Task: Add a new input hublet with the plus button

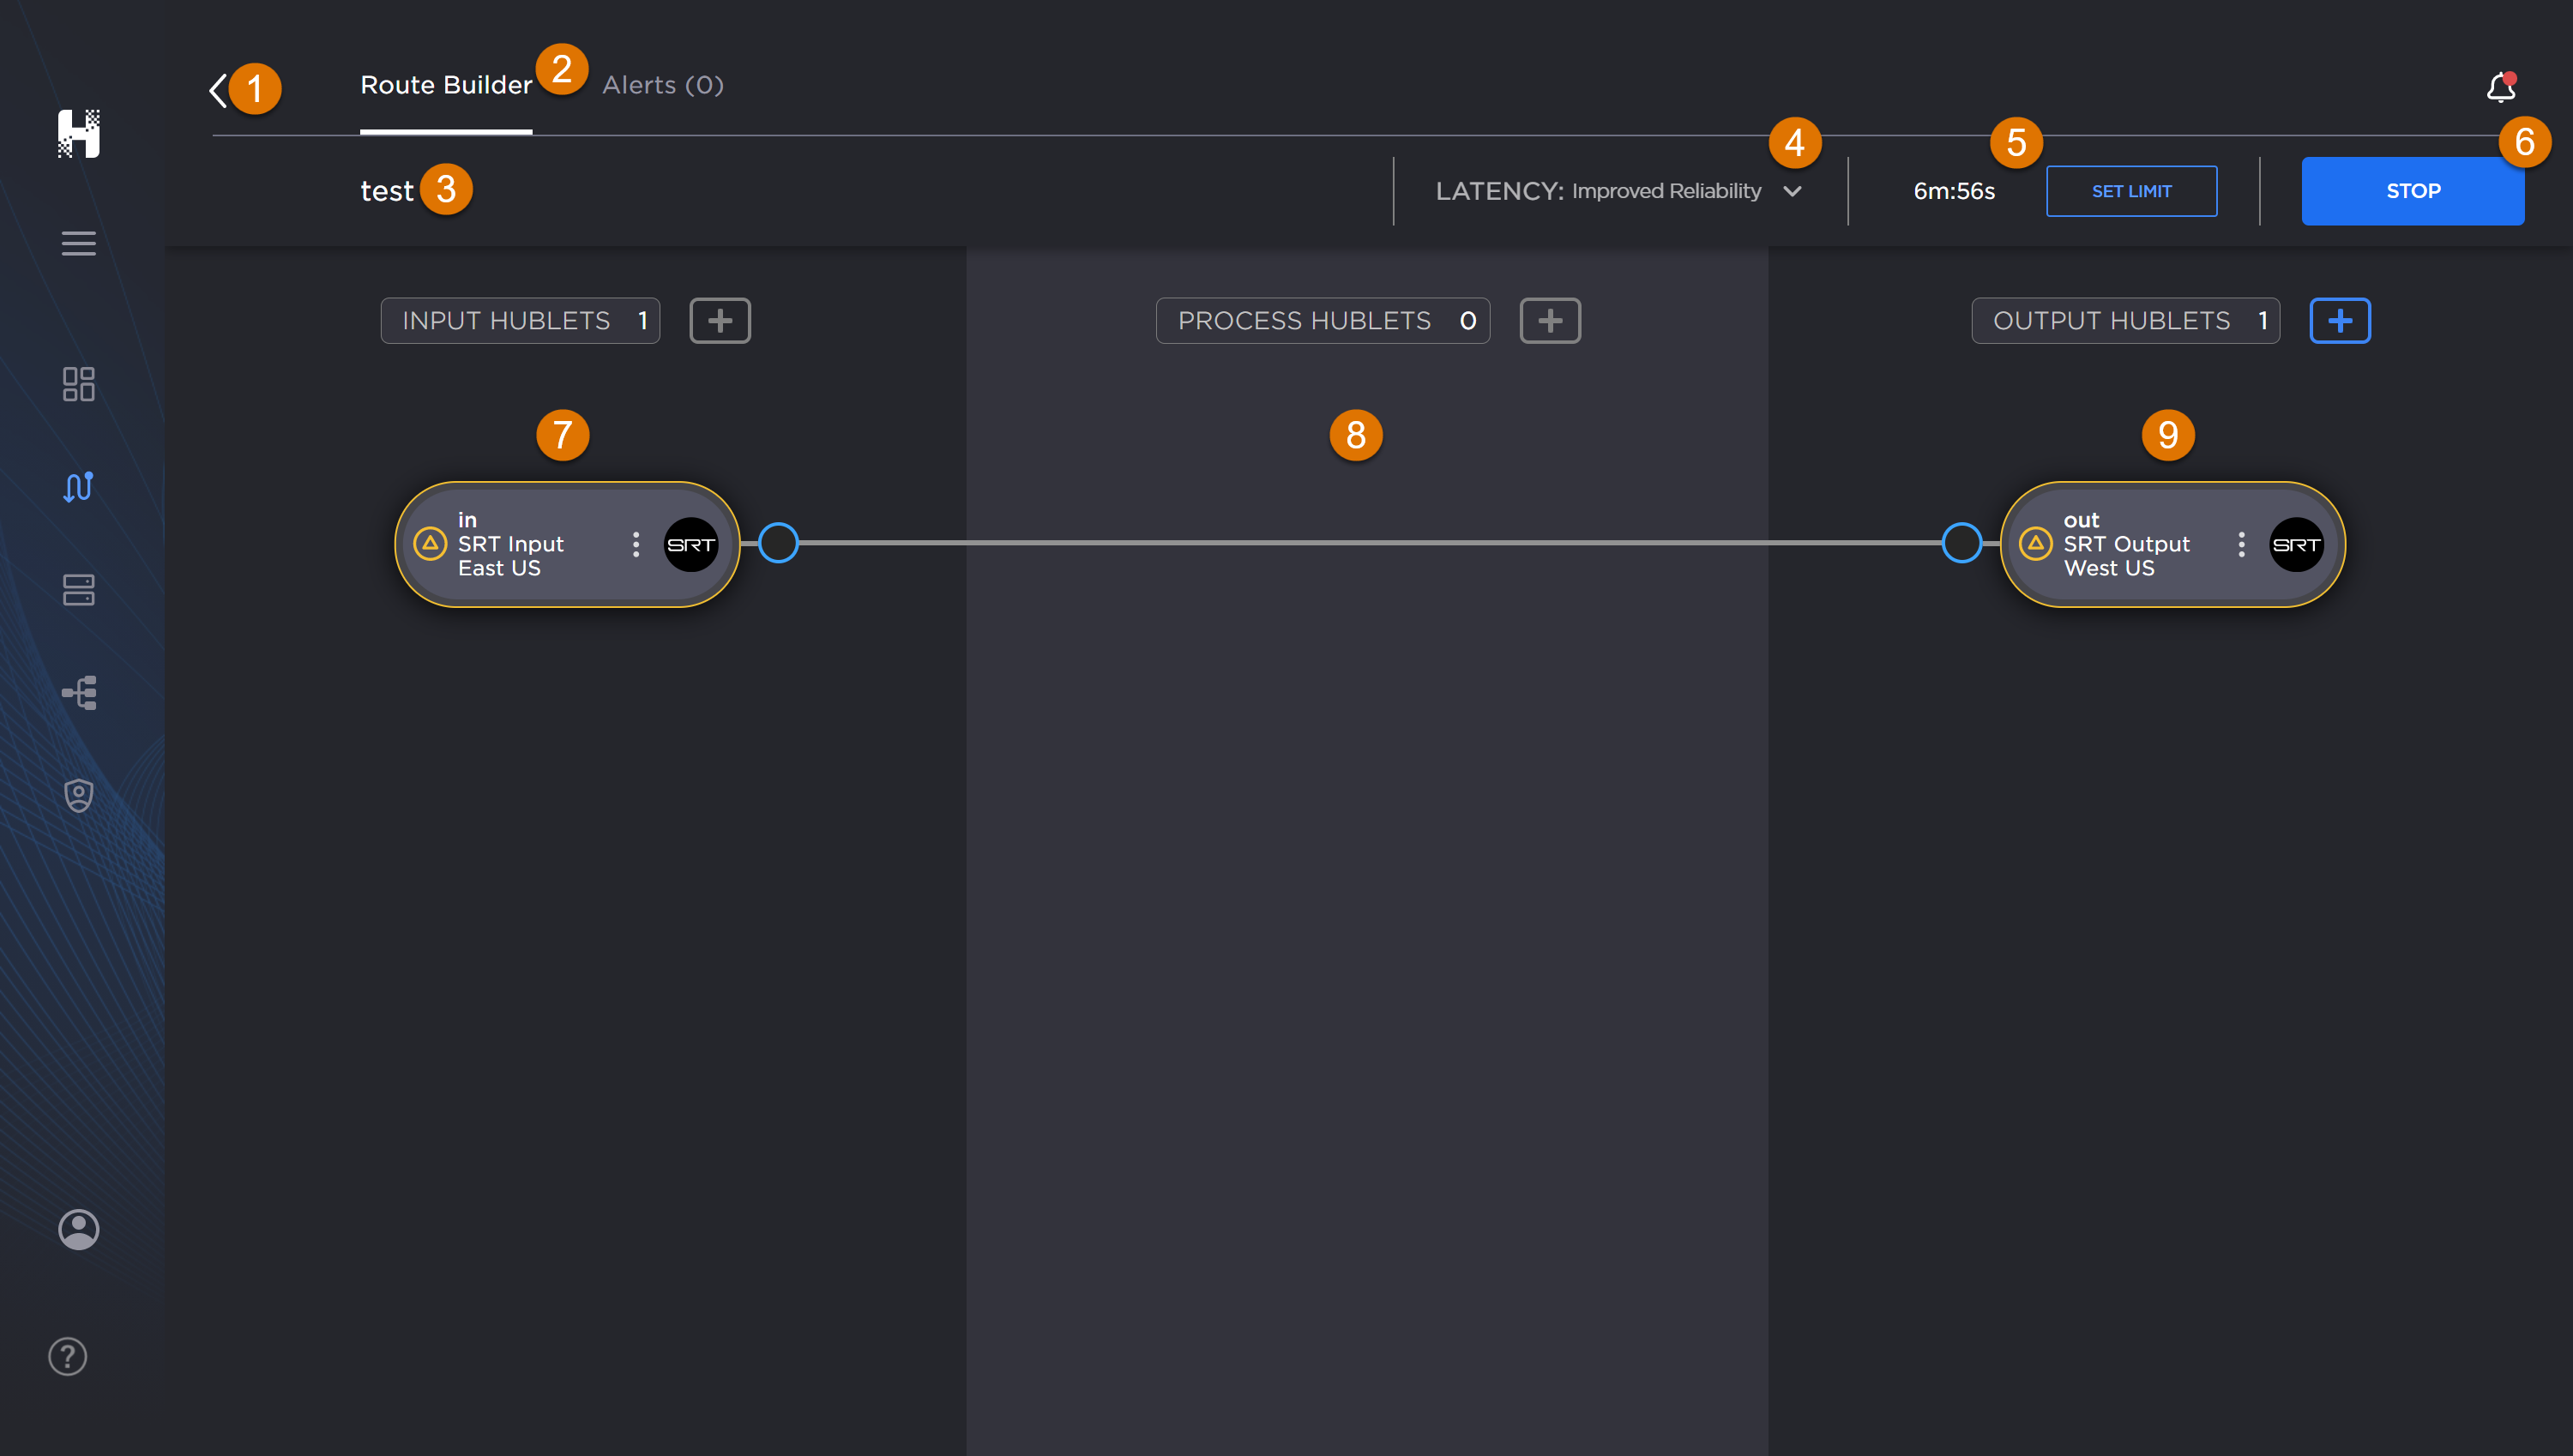Action: [x=720, y=320]
